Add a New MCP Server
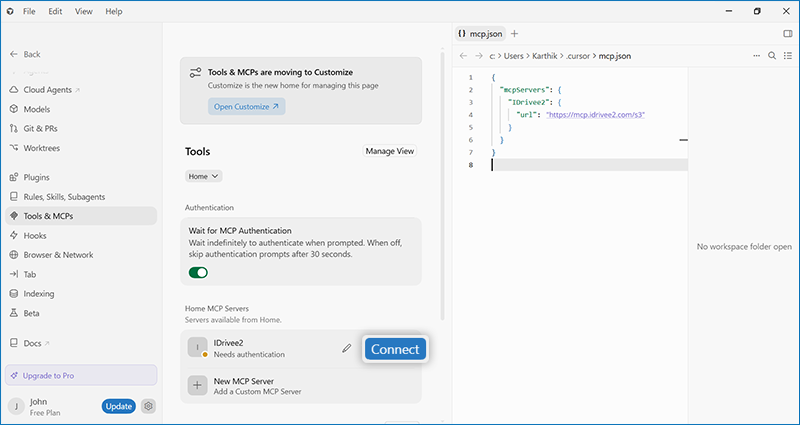 click(x=301, y=386)
